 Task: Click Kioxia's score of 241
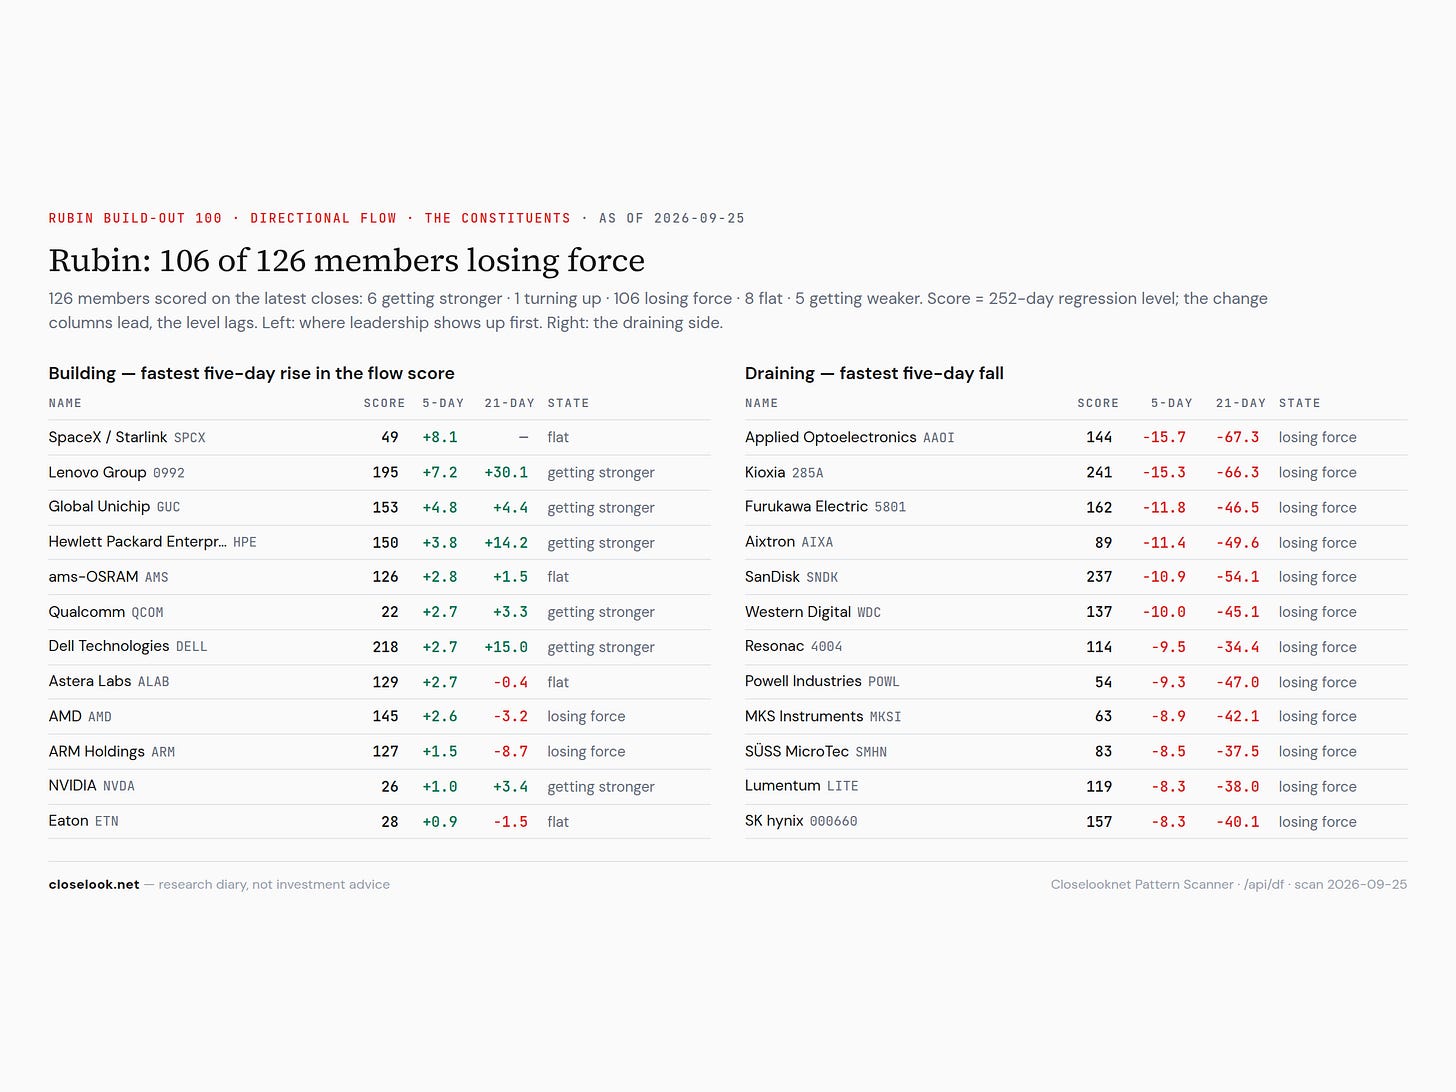[1099, 473]
